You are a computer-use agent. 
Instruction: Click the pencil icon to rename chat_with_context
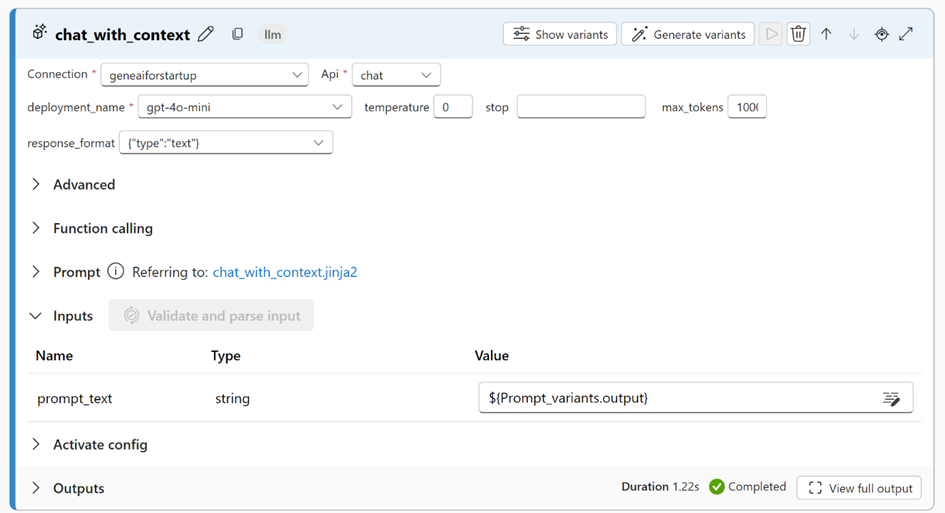(x=206, y=34)
